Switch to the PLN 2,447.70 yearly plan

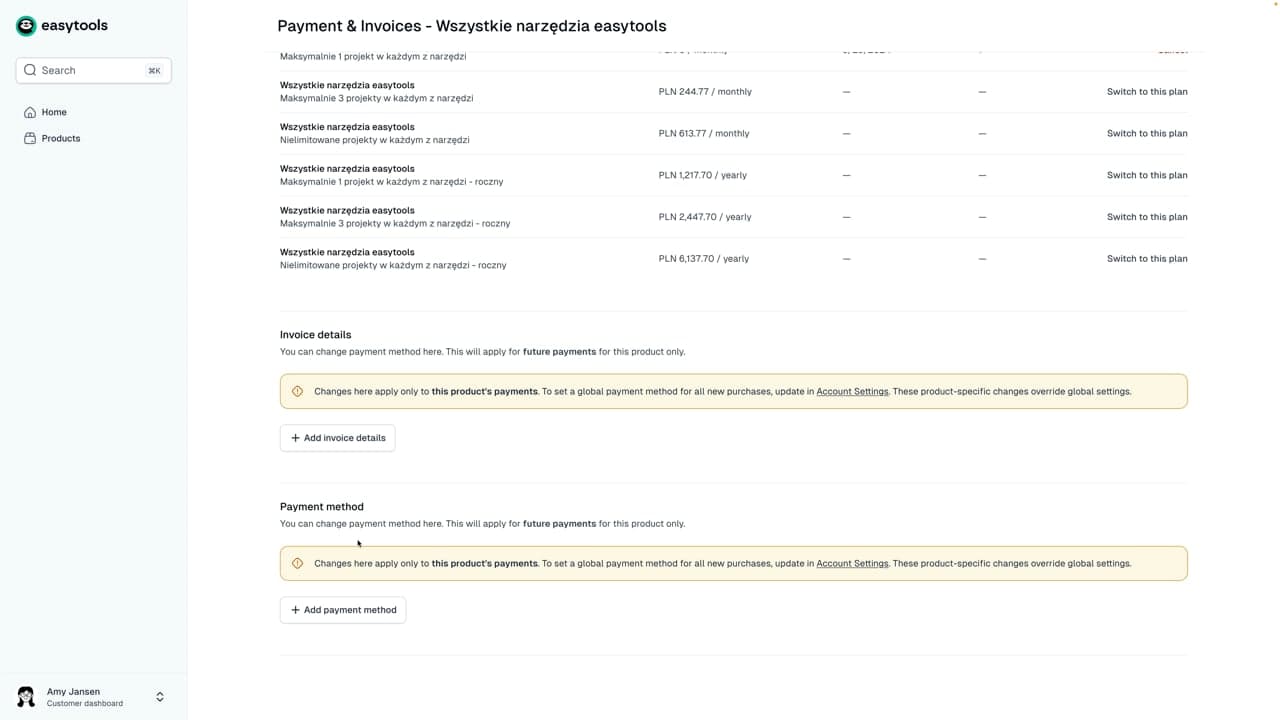1147,217
